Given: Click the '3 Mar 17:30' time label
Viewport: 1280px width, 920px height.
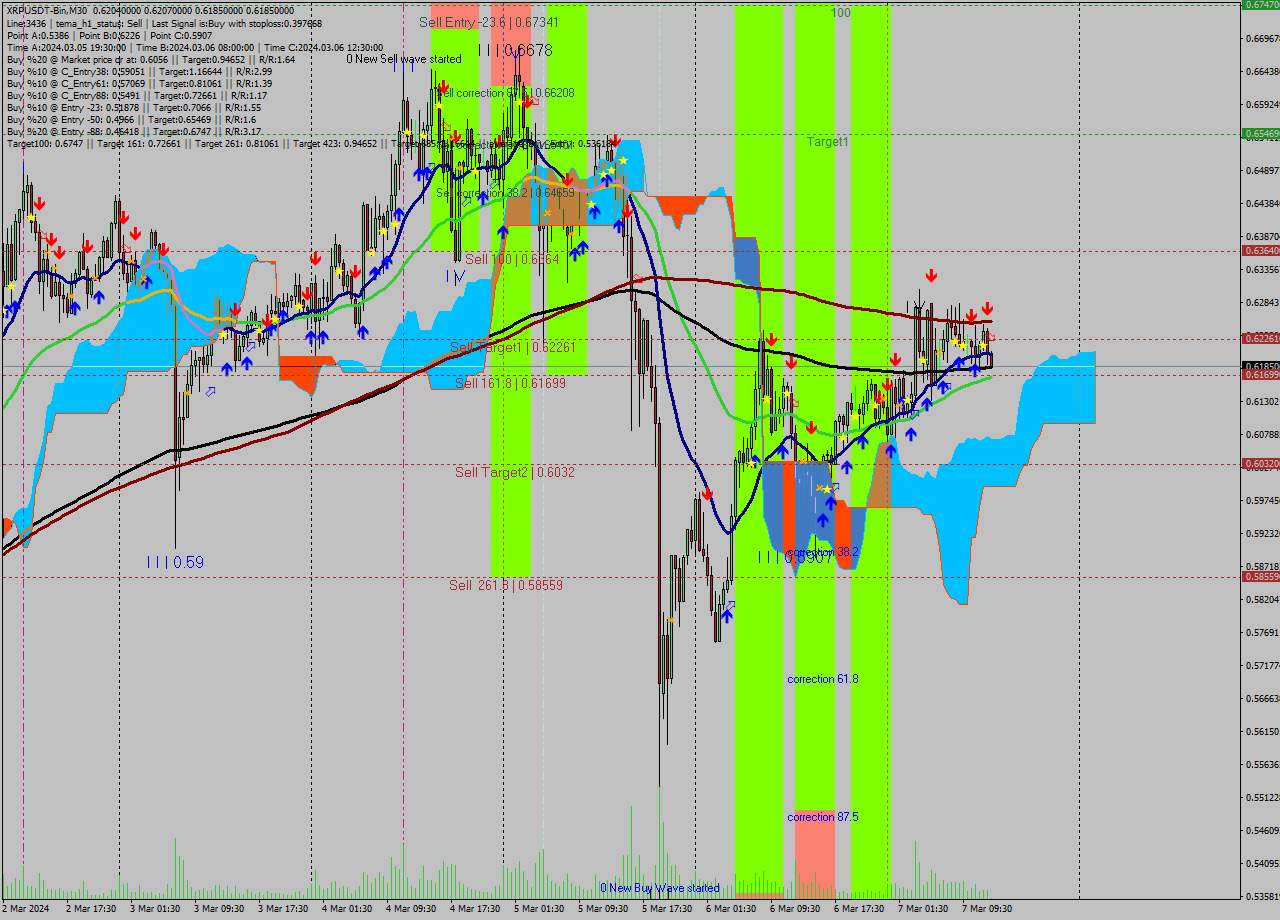Looking at the screenshot, I should click(281, 909).
